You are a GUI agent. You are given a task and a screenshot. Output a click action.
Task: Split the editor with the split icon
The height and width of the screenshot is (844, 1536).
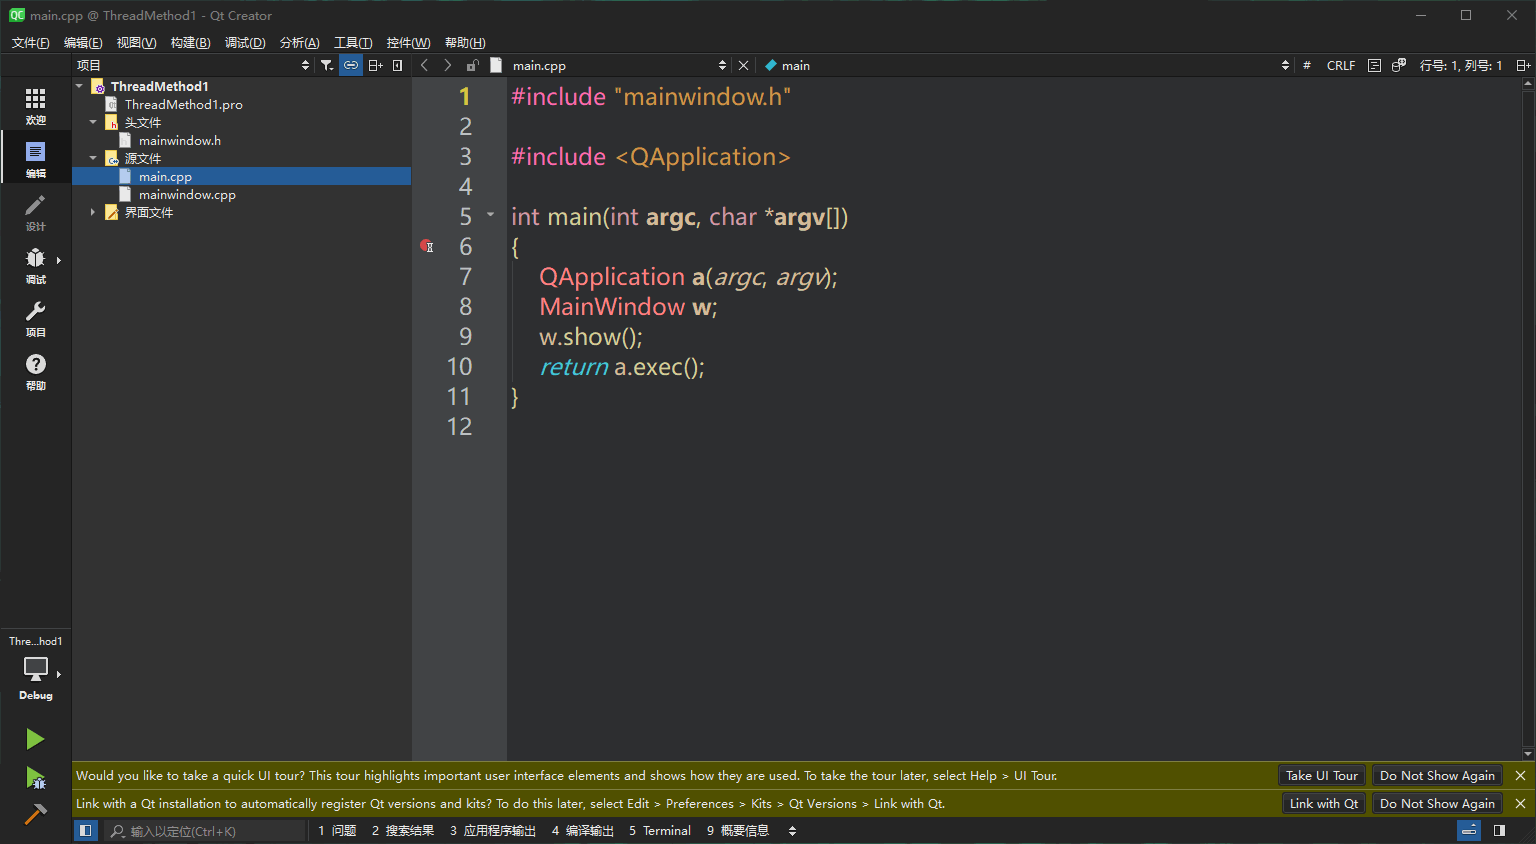[x=375, y=64]
